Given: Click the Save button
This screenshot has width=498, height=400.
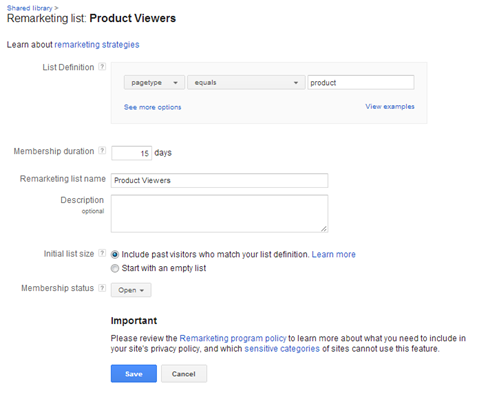Looking at the screenshot, I should 134,374.
